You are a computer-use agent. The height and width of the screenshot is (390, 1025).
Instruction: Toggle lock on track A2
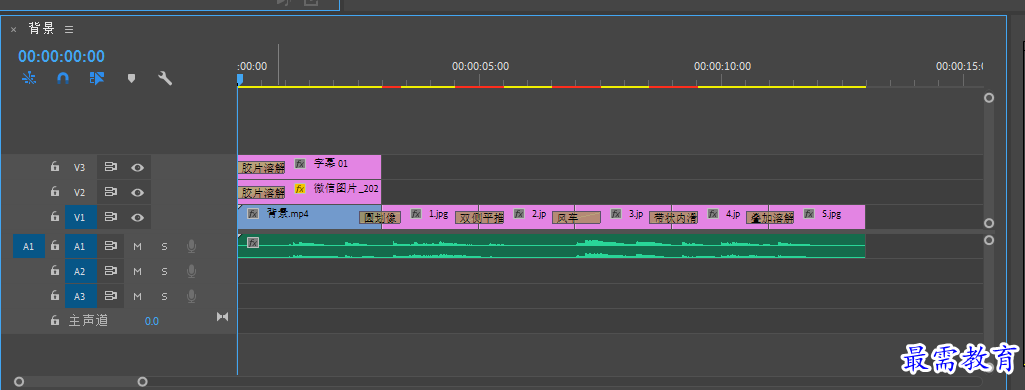pos(56,270)
